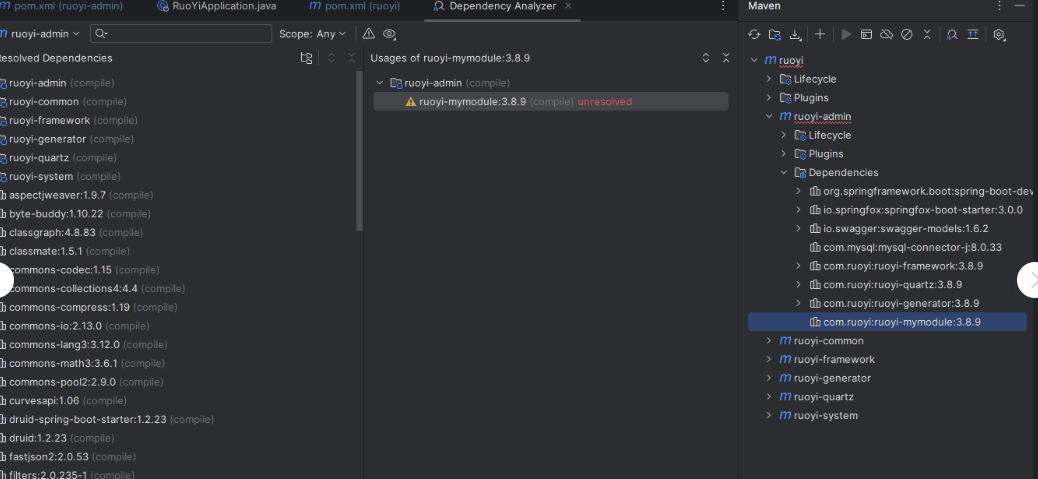Image resolution: width=1038 pixels, height=479 pixels.
Task: Select com.ruoyi:ruoyi-mymodule:3.8.9 in Maven tree
Action: pos(887,322)
